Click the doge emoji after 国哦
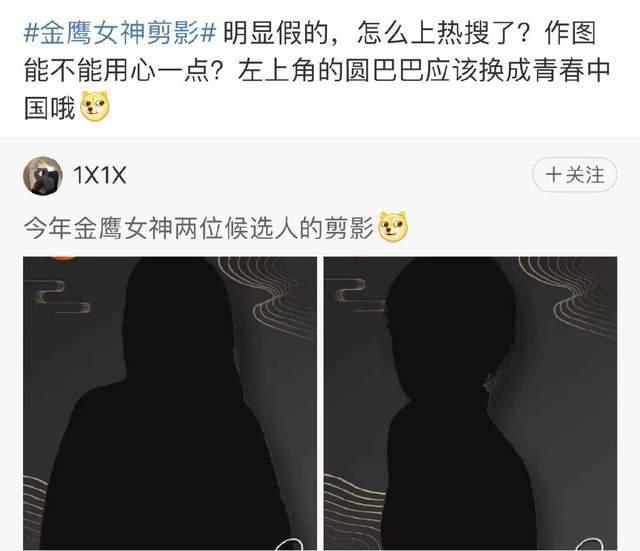 point(95,107)
